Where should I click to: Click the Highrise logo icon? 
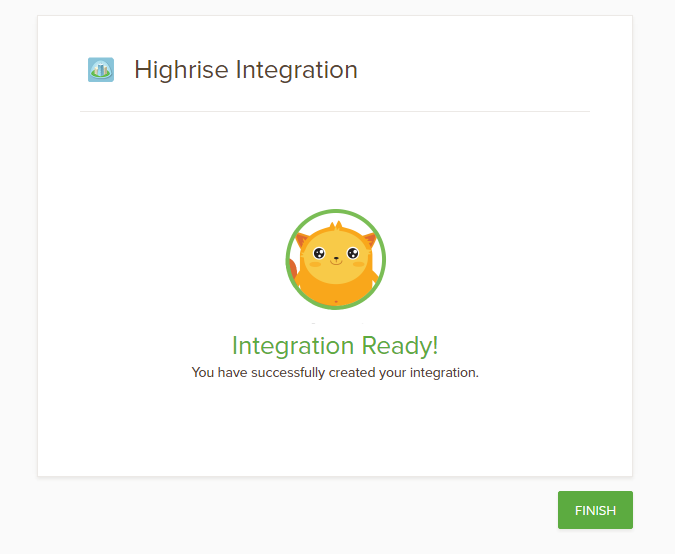coord(100,69)
